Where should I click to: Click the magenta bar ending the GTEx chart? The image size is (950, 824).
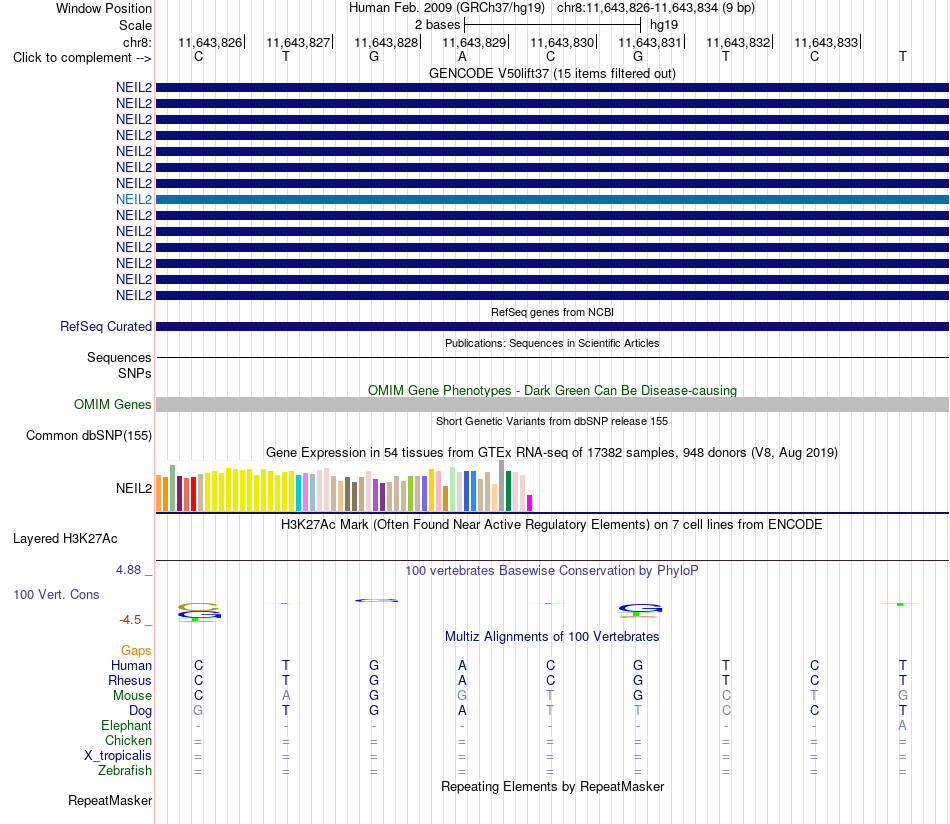coord(530,503)
